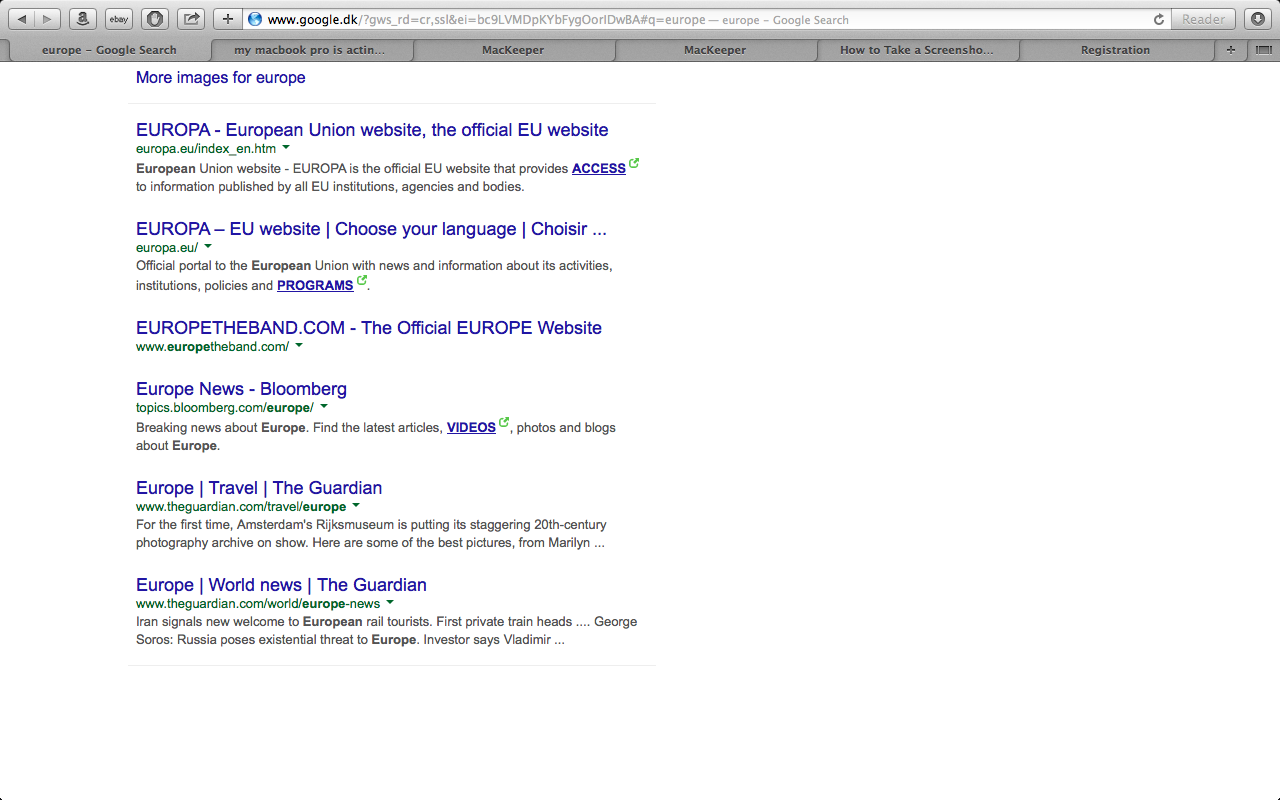Click the globe site icon in address bar

[x=255, y=19]
